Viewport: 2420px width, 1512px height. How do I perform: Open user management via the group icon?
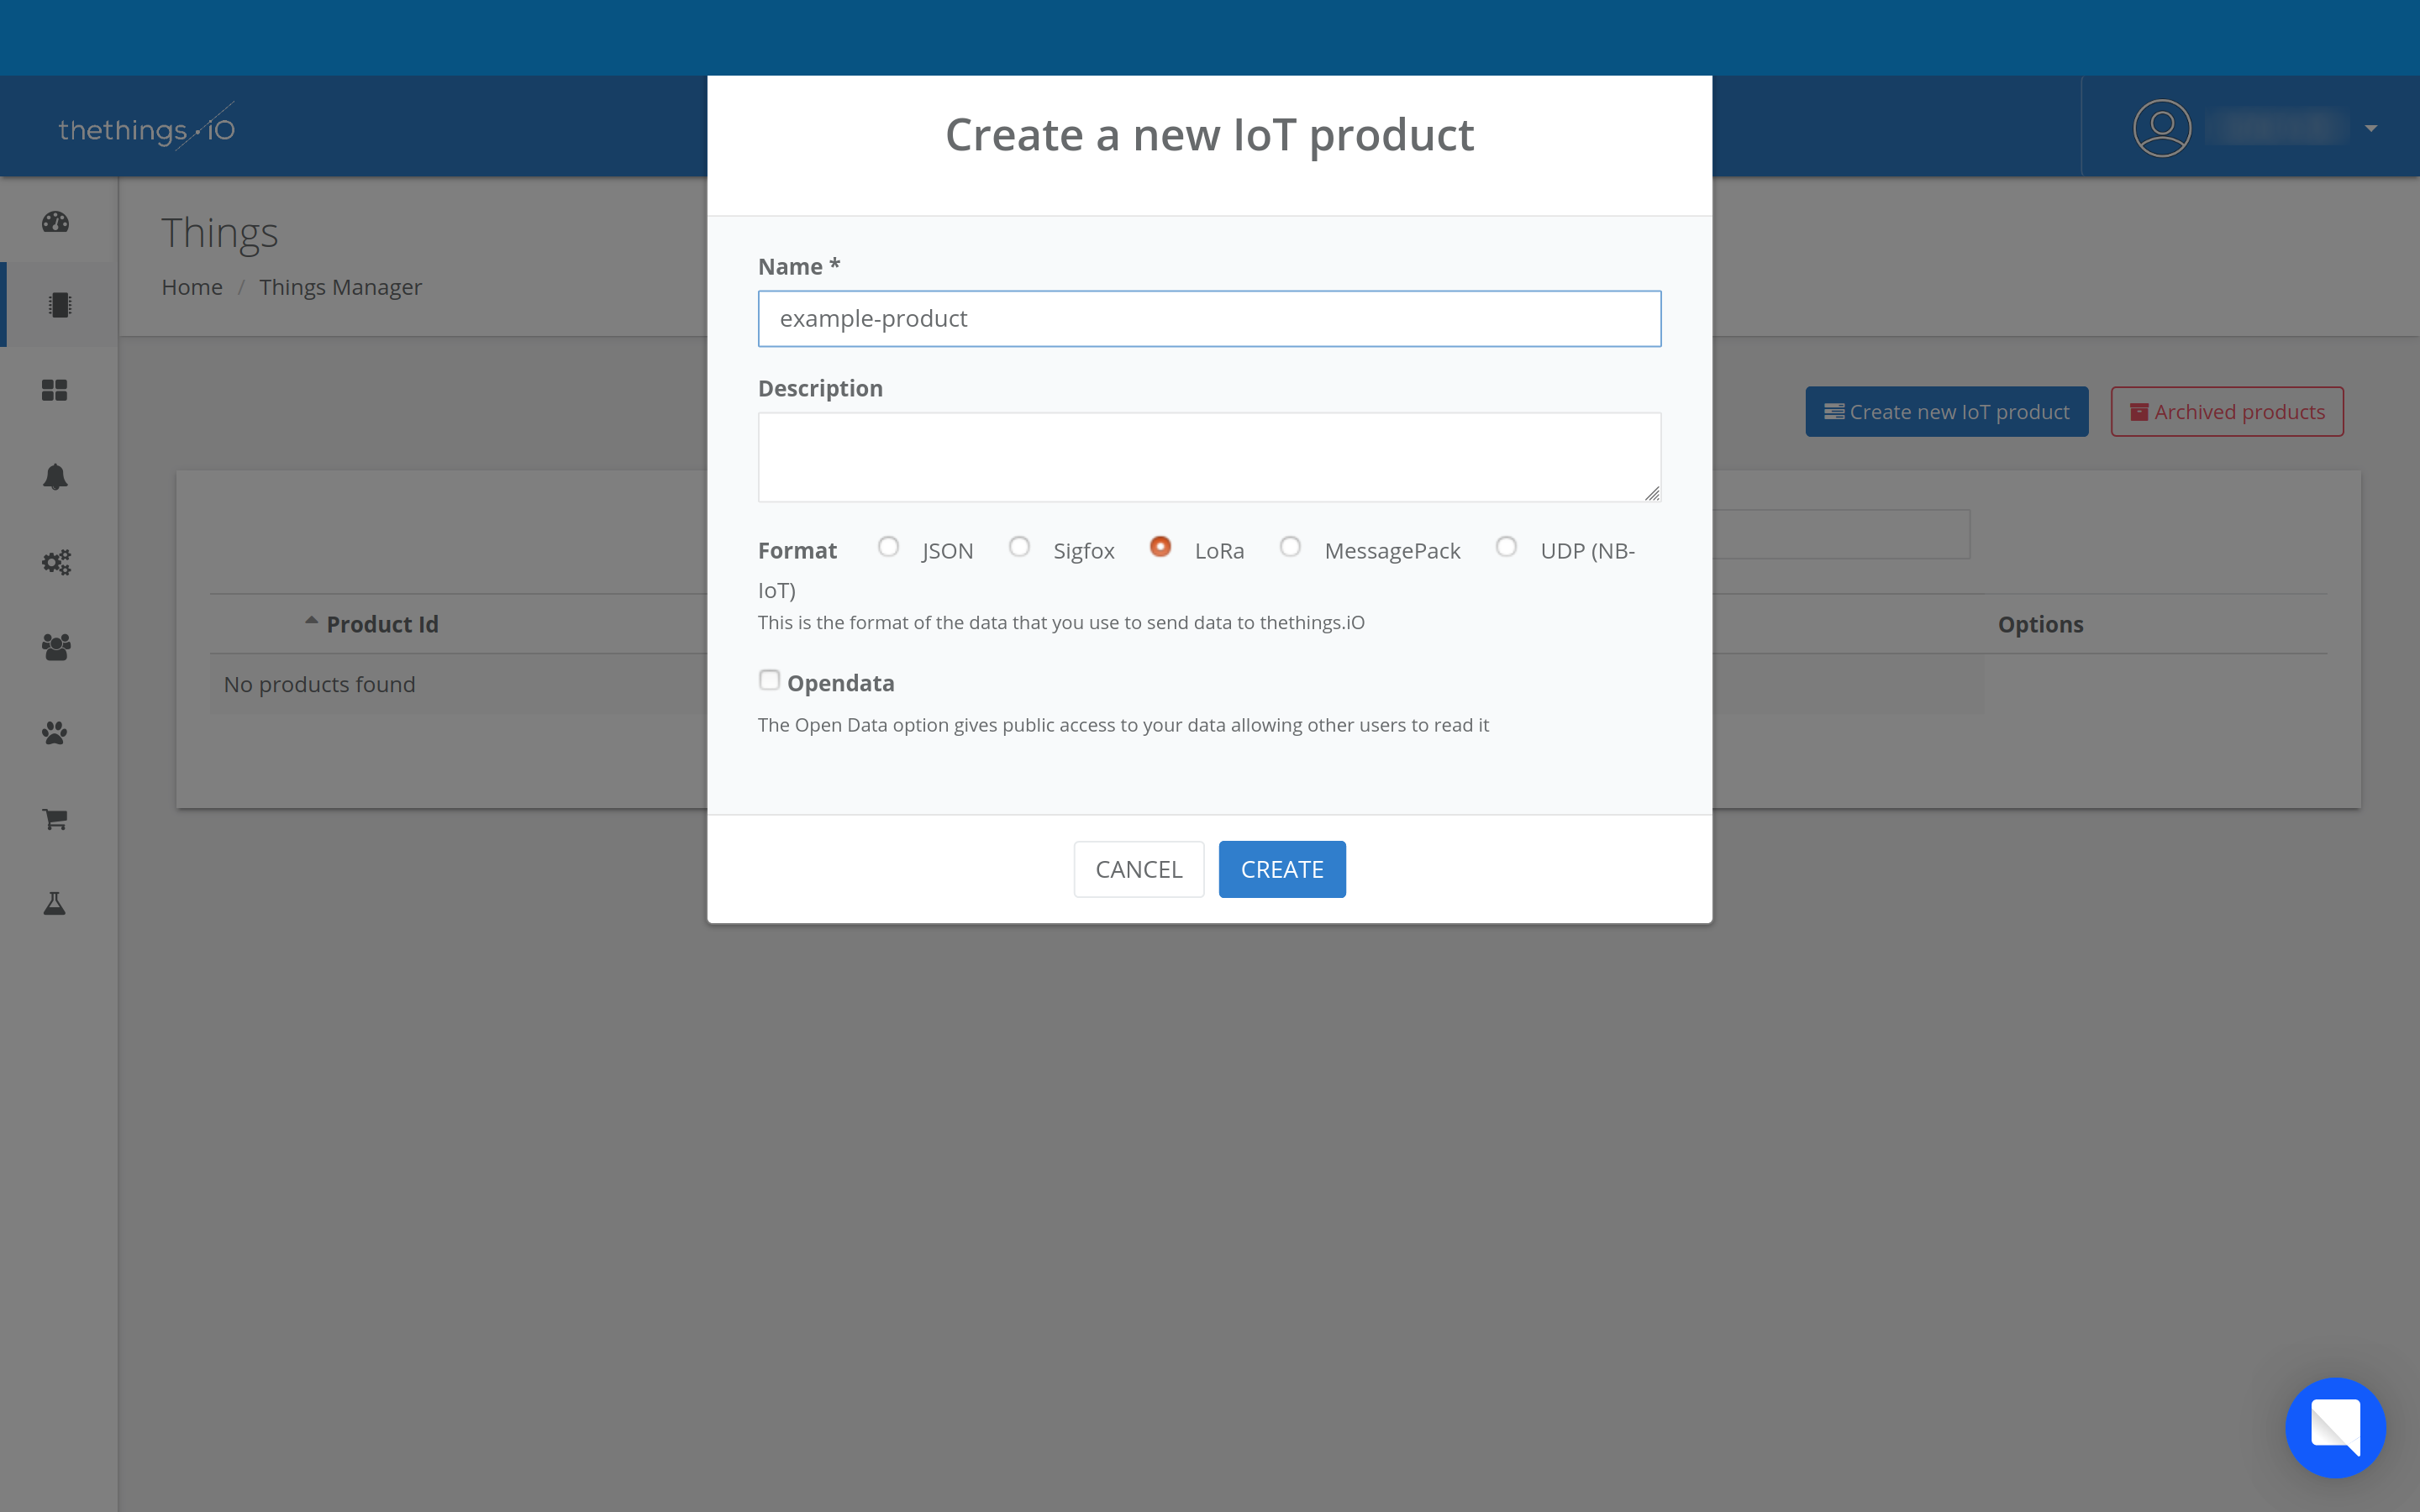[56, 648]
